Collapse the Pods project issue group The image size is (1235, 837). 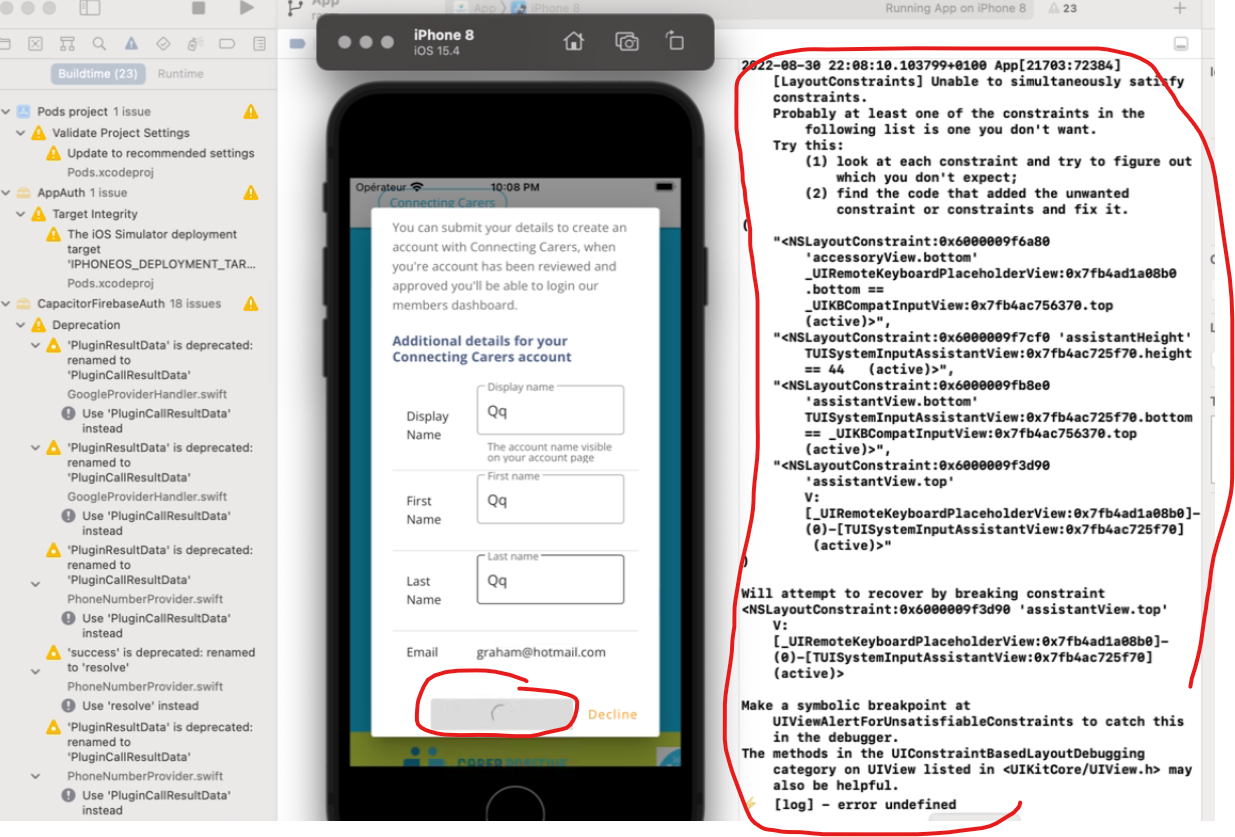click(x=7, y=112)
